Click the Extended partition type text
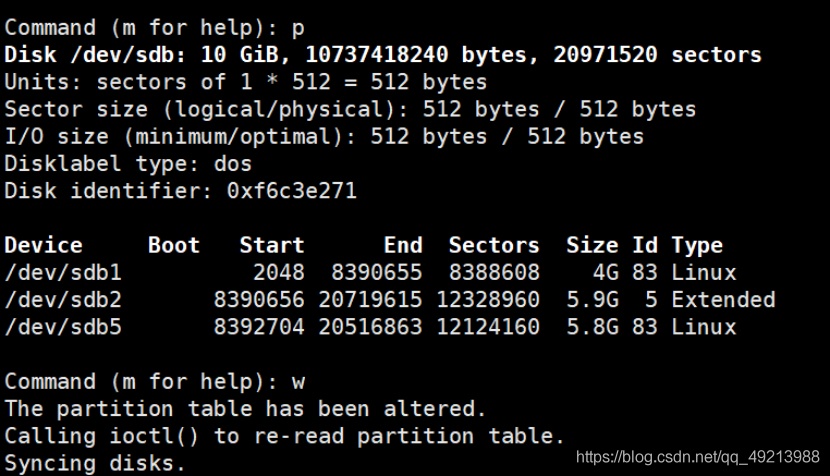The width and height of the screenshot is (830, 476). pyautogui.click(x=723, y=300)
